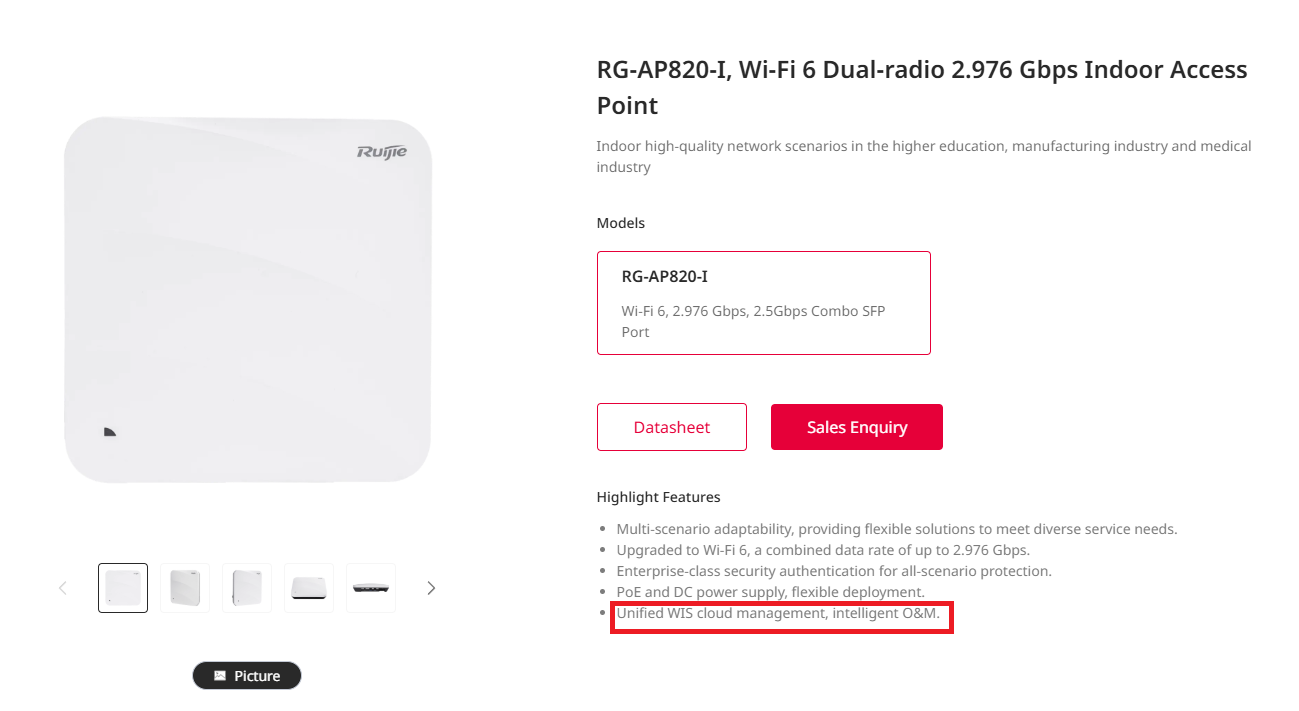
Task: Select the fourth flat-lying device thumbnail
Action: click(x=309, y=588)
